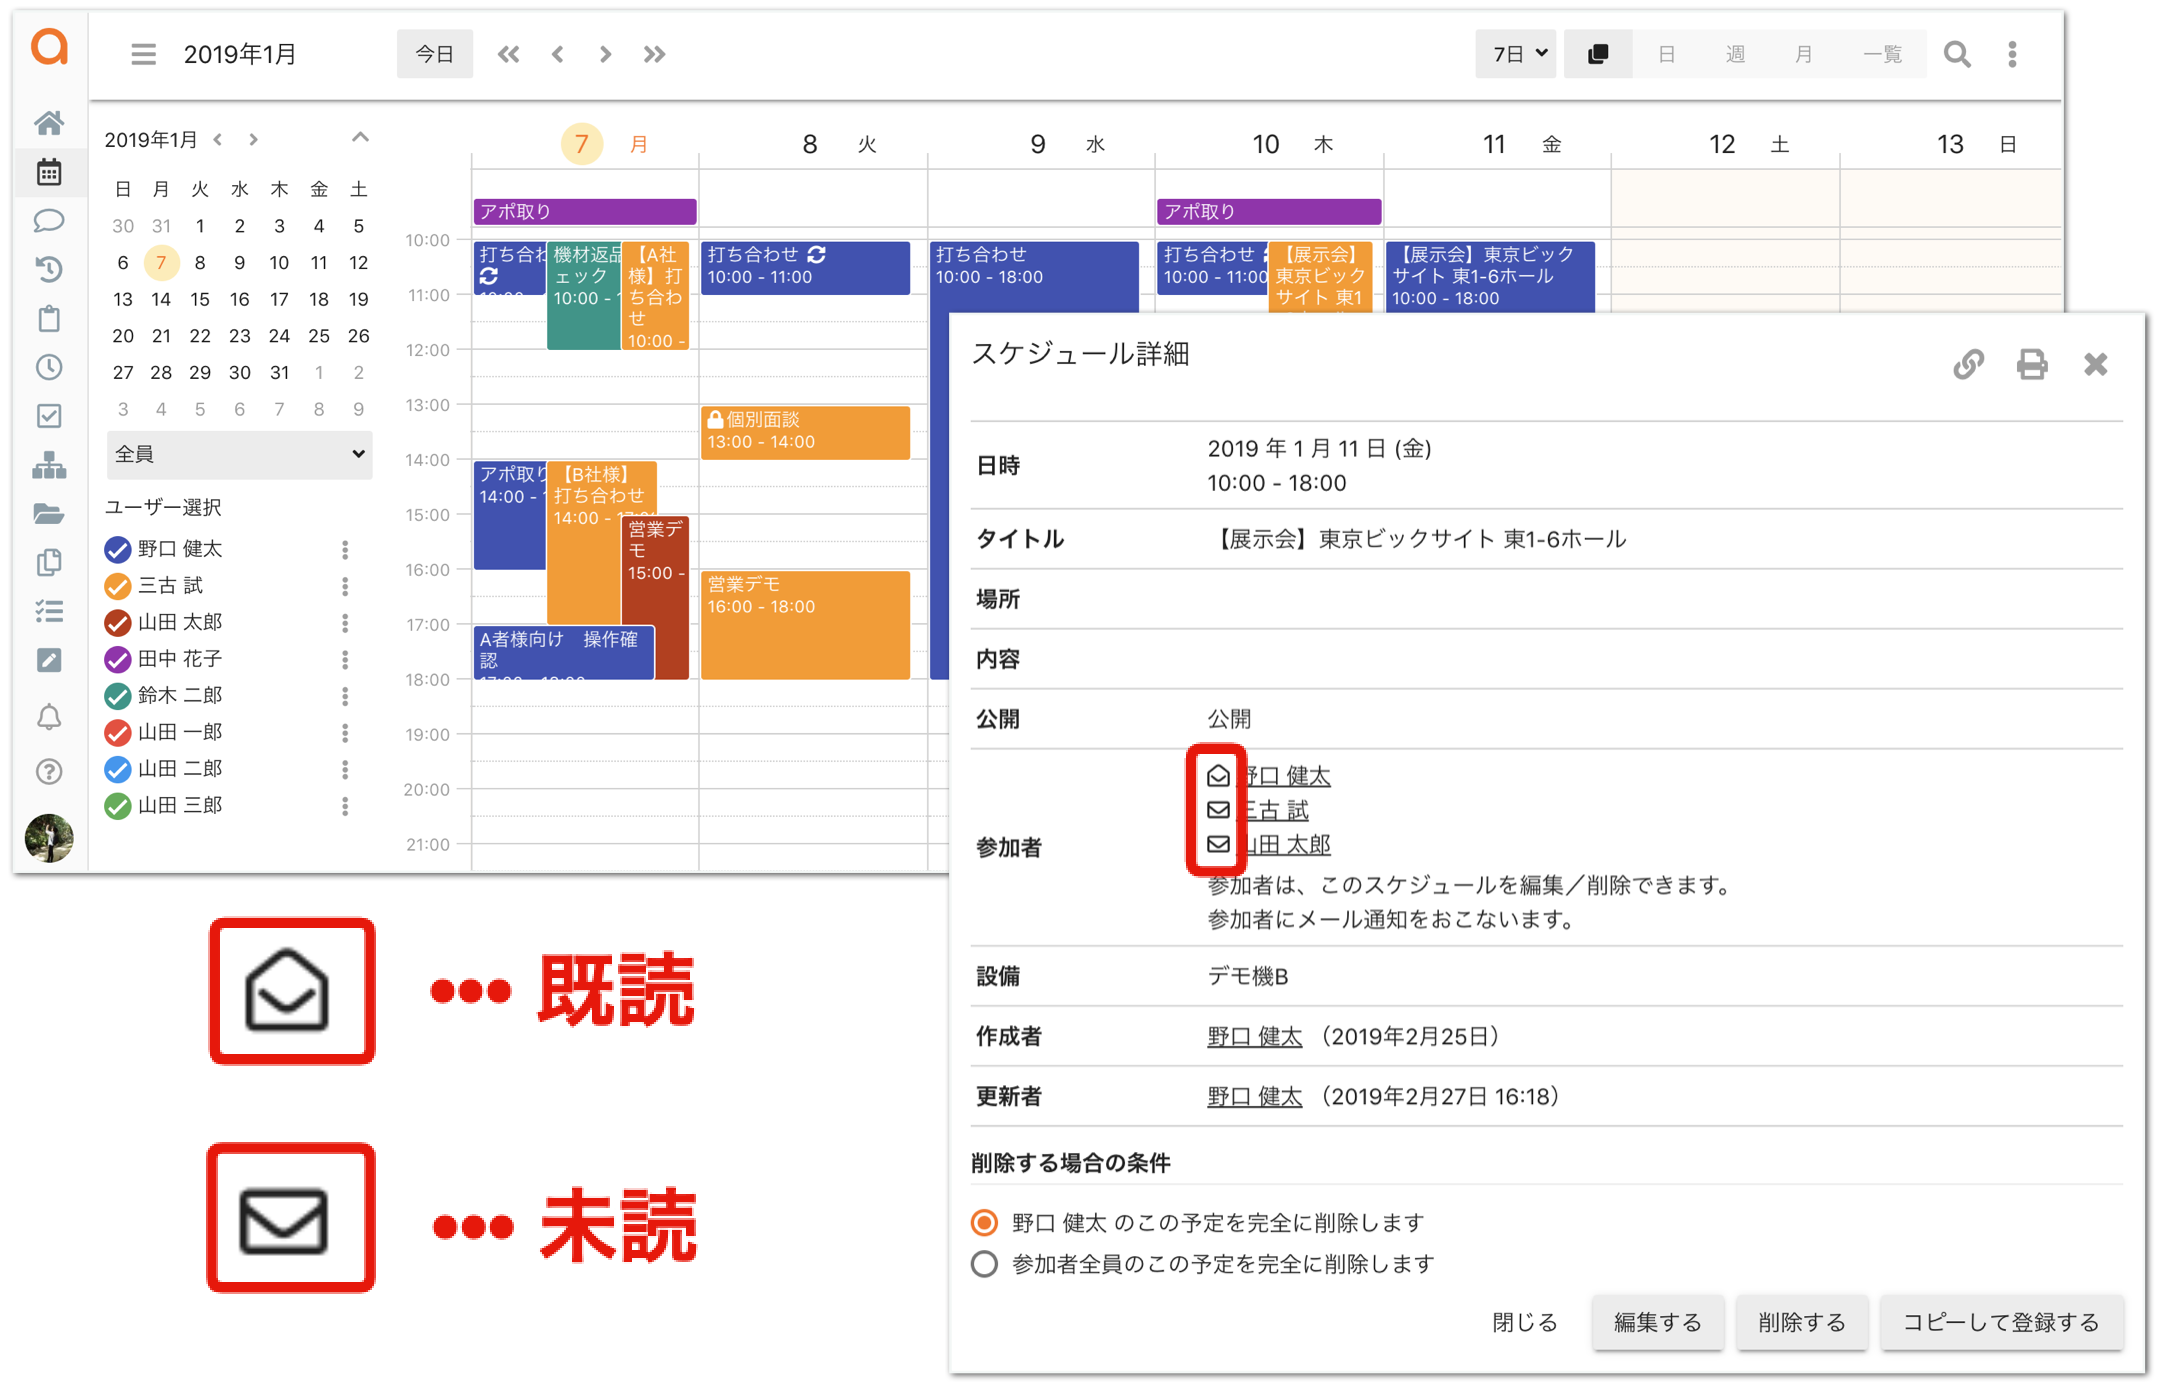Open the hamburger menu next to 2019年1月
This screenshot has height=1388, width=2160.
click(143, 54)
